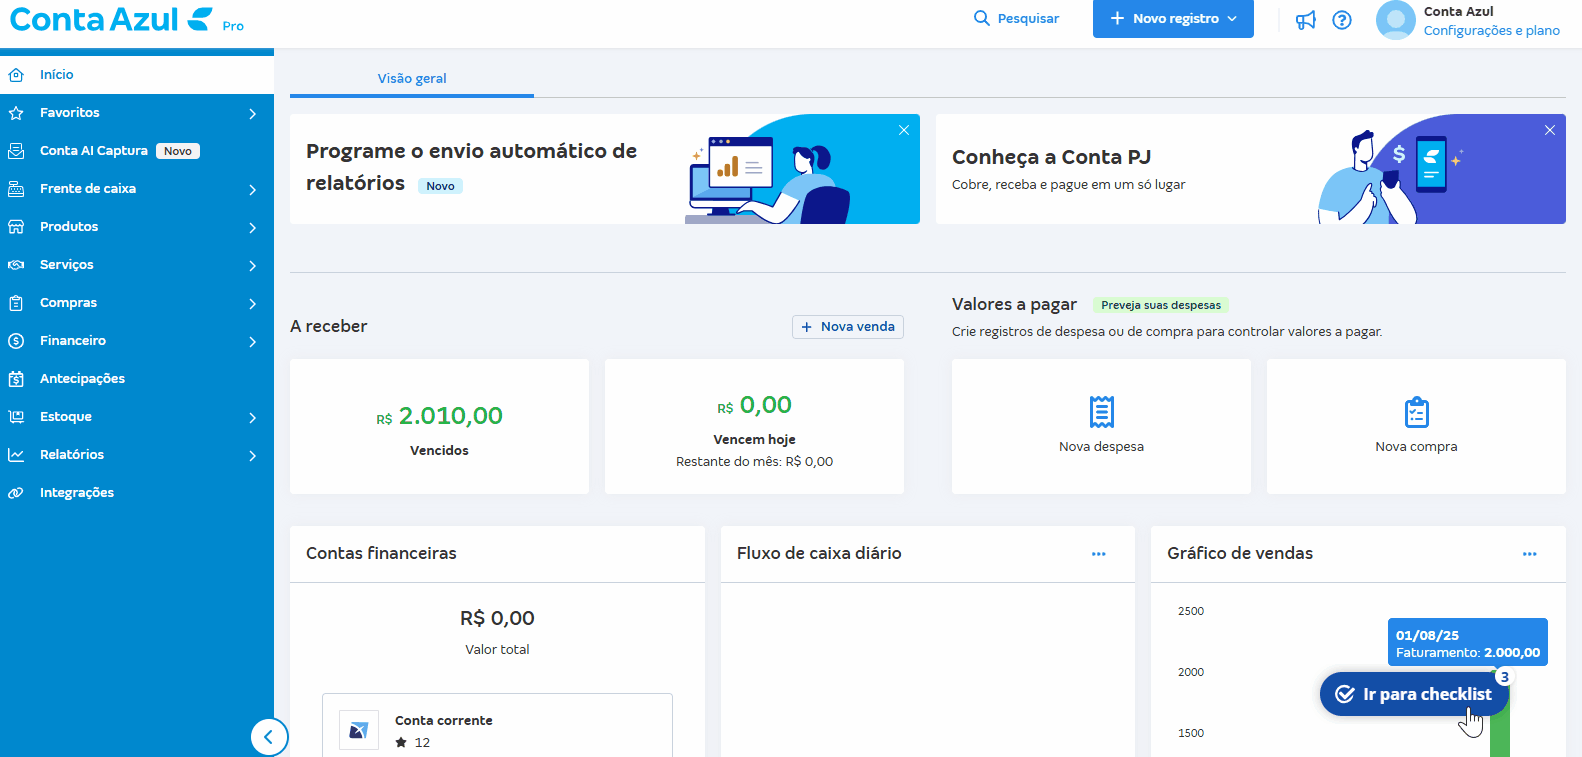
Task: Click the 01/08/25 Faturamento tooltip
Action: pos(1468,642)
